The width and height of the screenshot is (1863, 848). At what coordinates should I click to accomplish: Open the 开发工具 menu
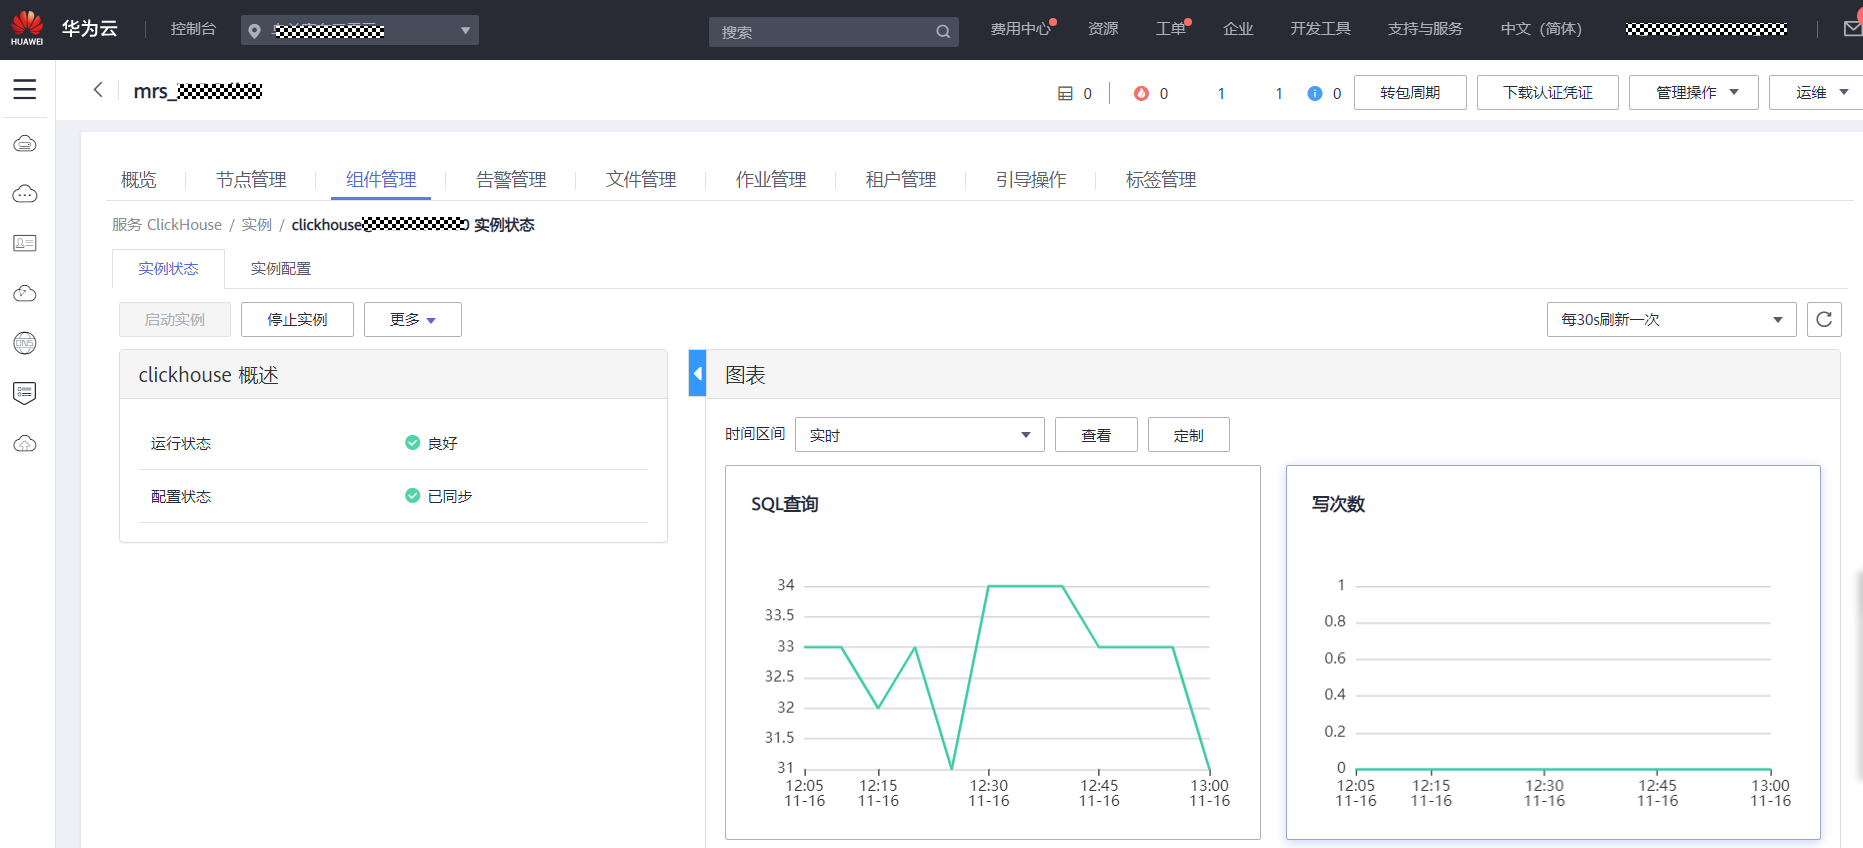coord(1320,29)
